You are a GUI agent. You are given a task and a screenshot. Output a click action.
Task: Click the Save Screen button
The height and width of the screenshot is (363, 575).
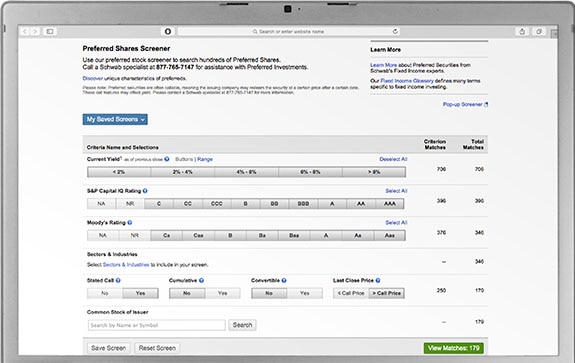point(109,348)
